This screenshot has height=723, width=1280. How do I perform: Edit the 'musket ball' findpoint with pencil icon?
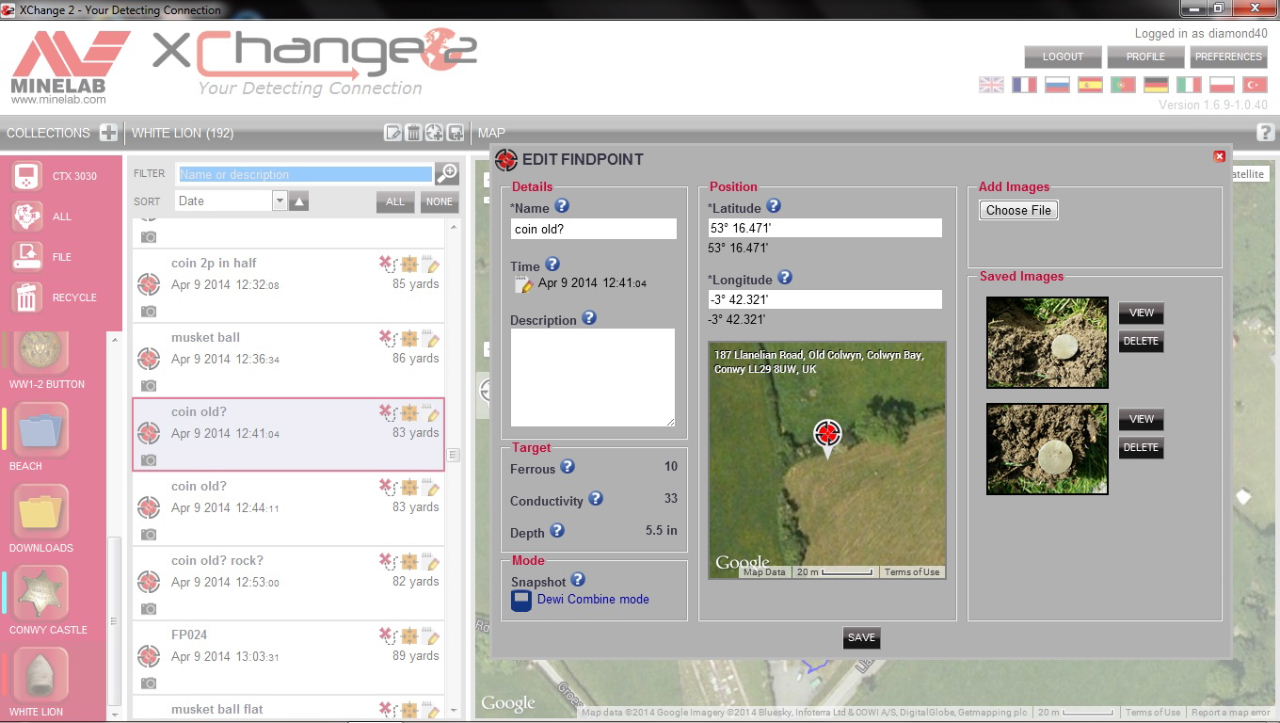pyautogui.click(x=431, y=339)
